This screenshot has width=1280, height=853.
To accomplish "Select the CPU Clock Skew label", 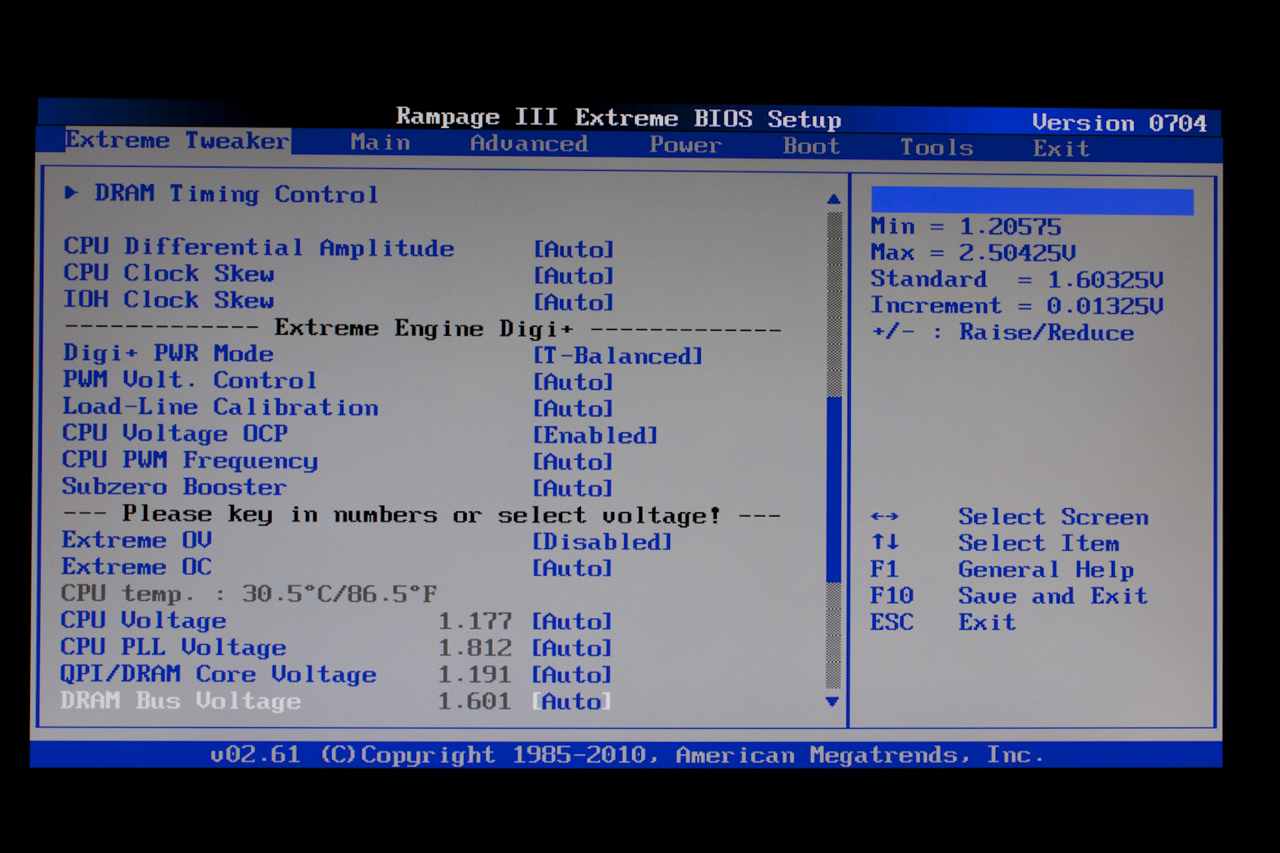I will 169,273.
